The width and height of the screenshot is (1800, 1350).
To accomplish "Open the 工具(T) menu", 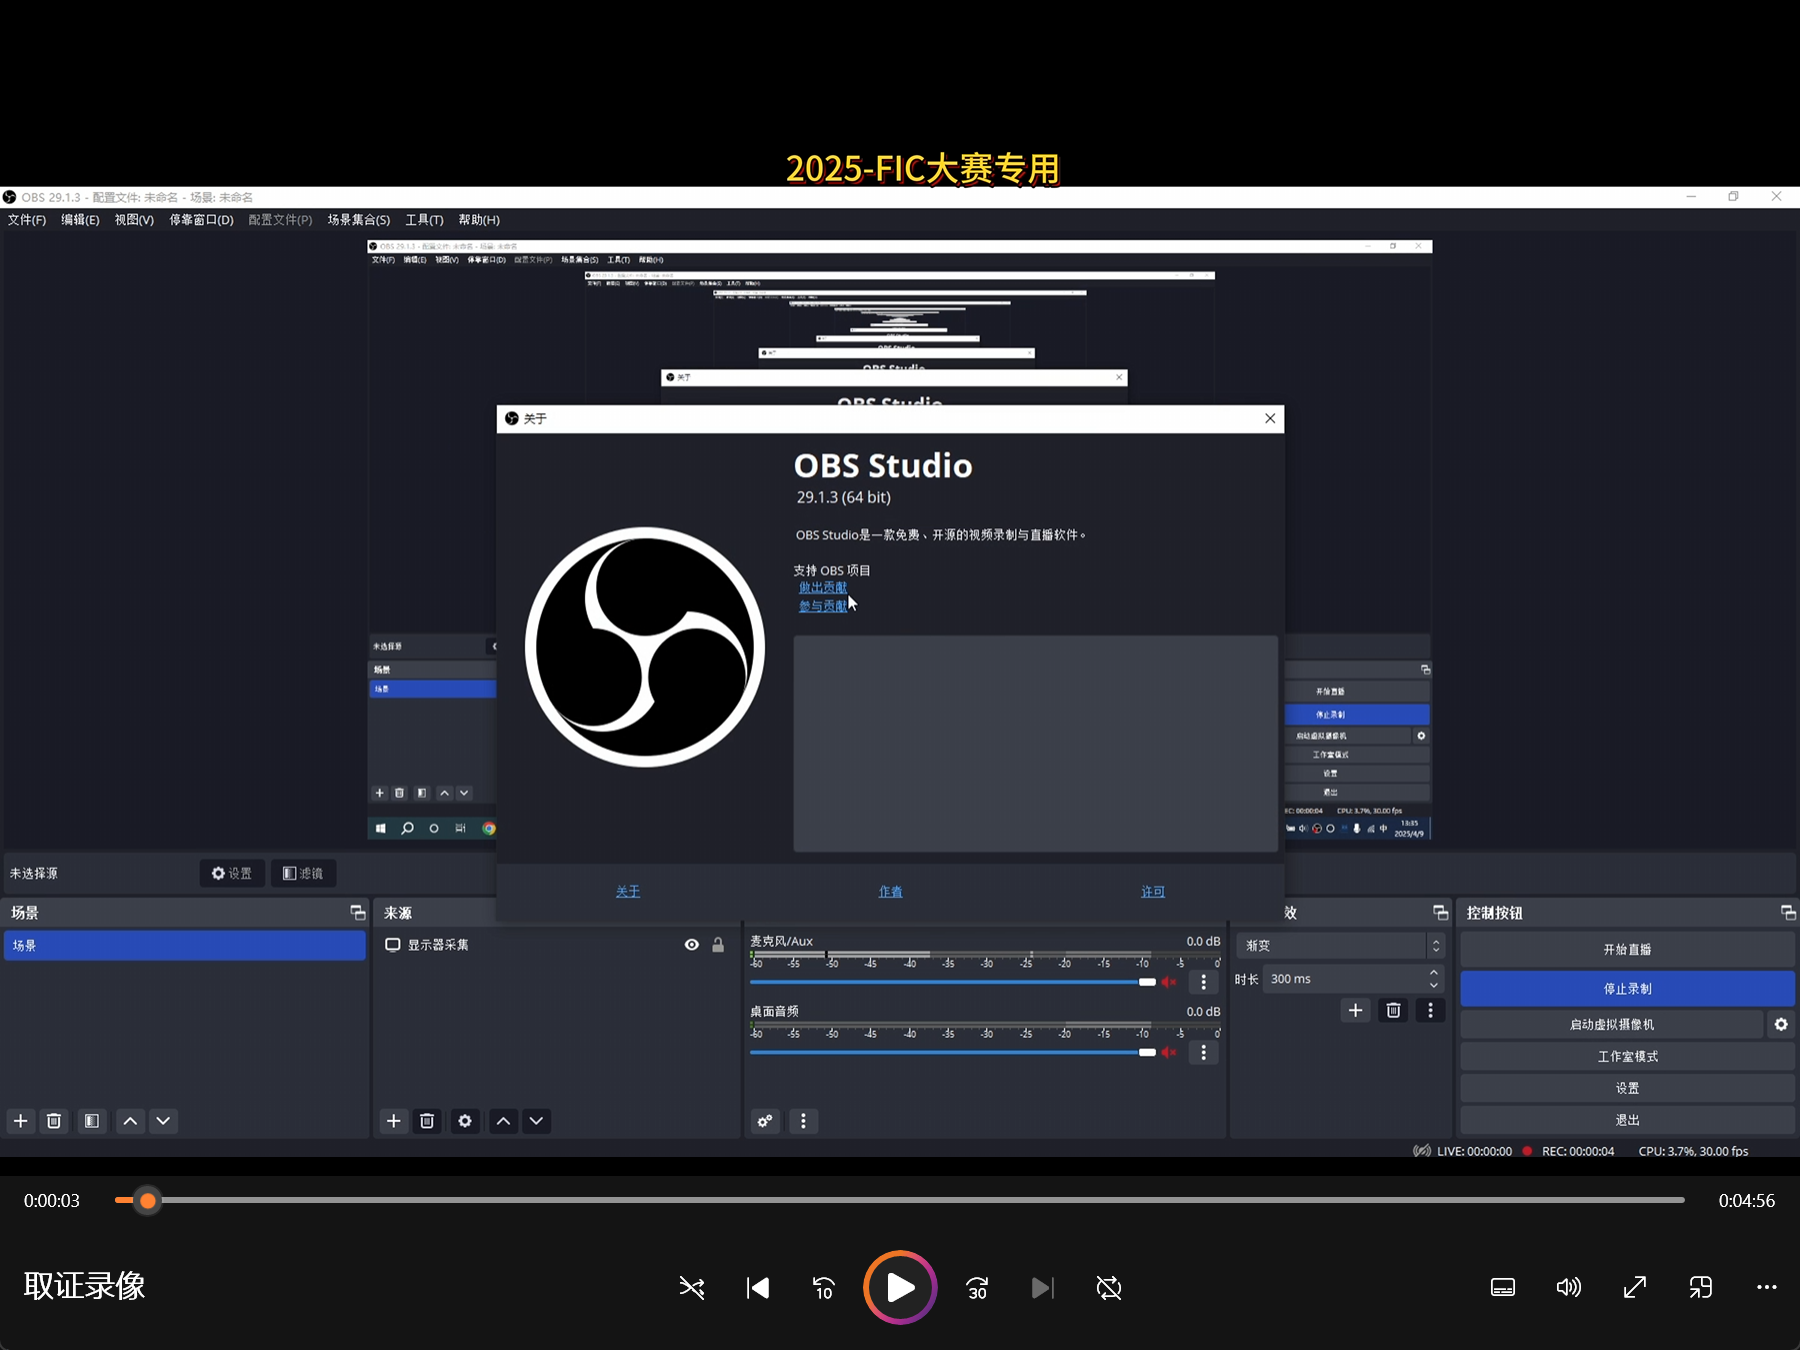I will click(424, 220).
